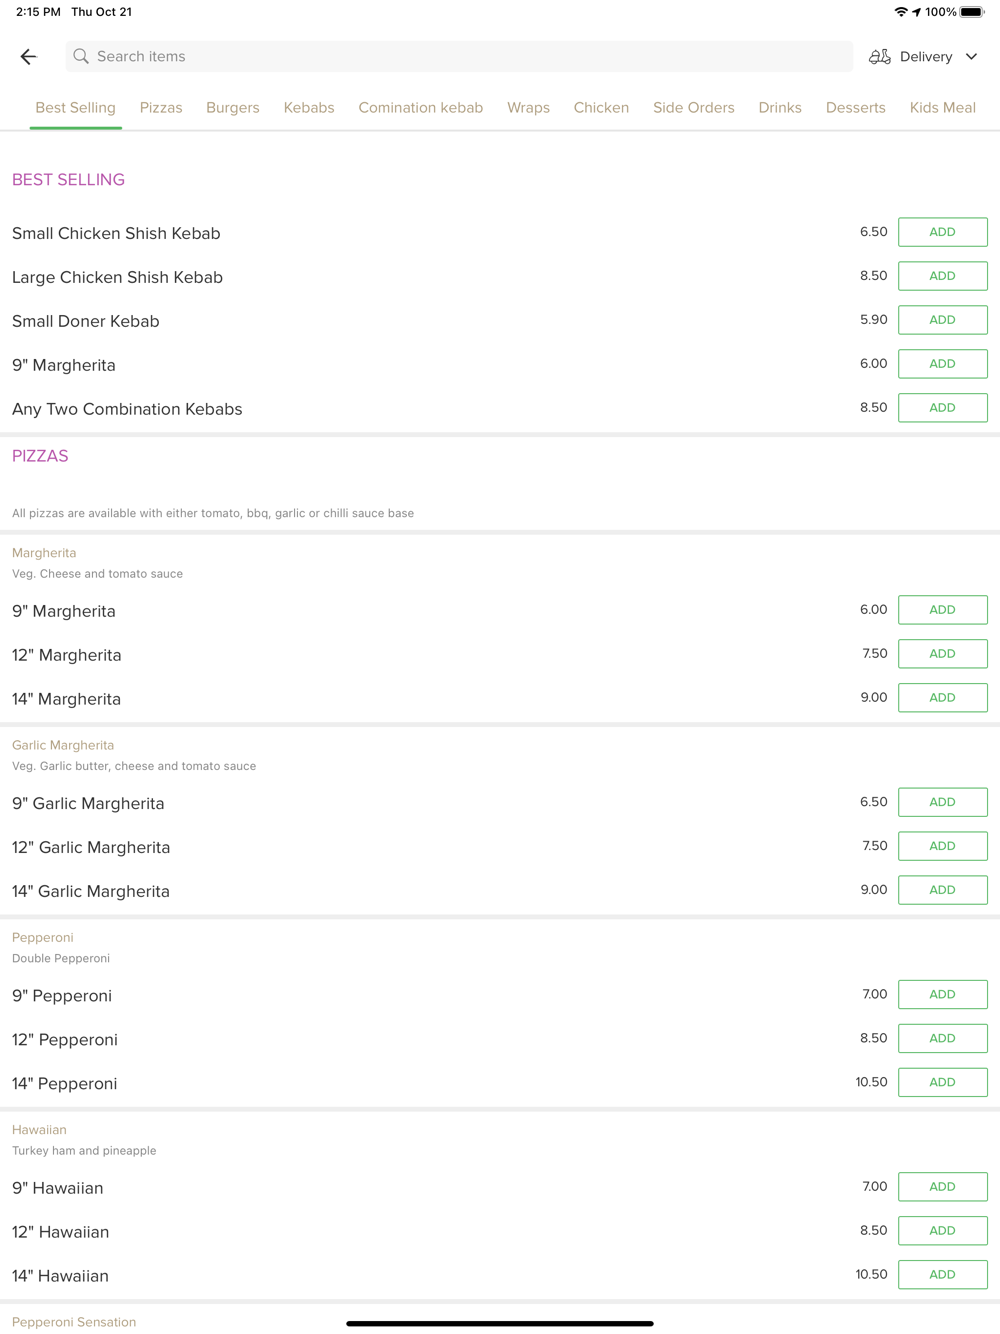This screenshot has height=1334, width=1000.
Task: Add 14" Garlic Margherita pizza
Action: [x=942, y=890]
